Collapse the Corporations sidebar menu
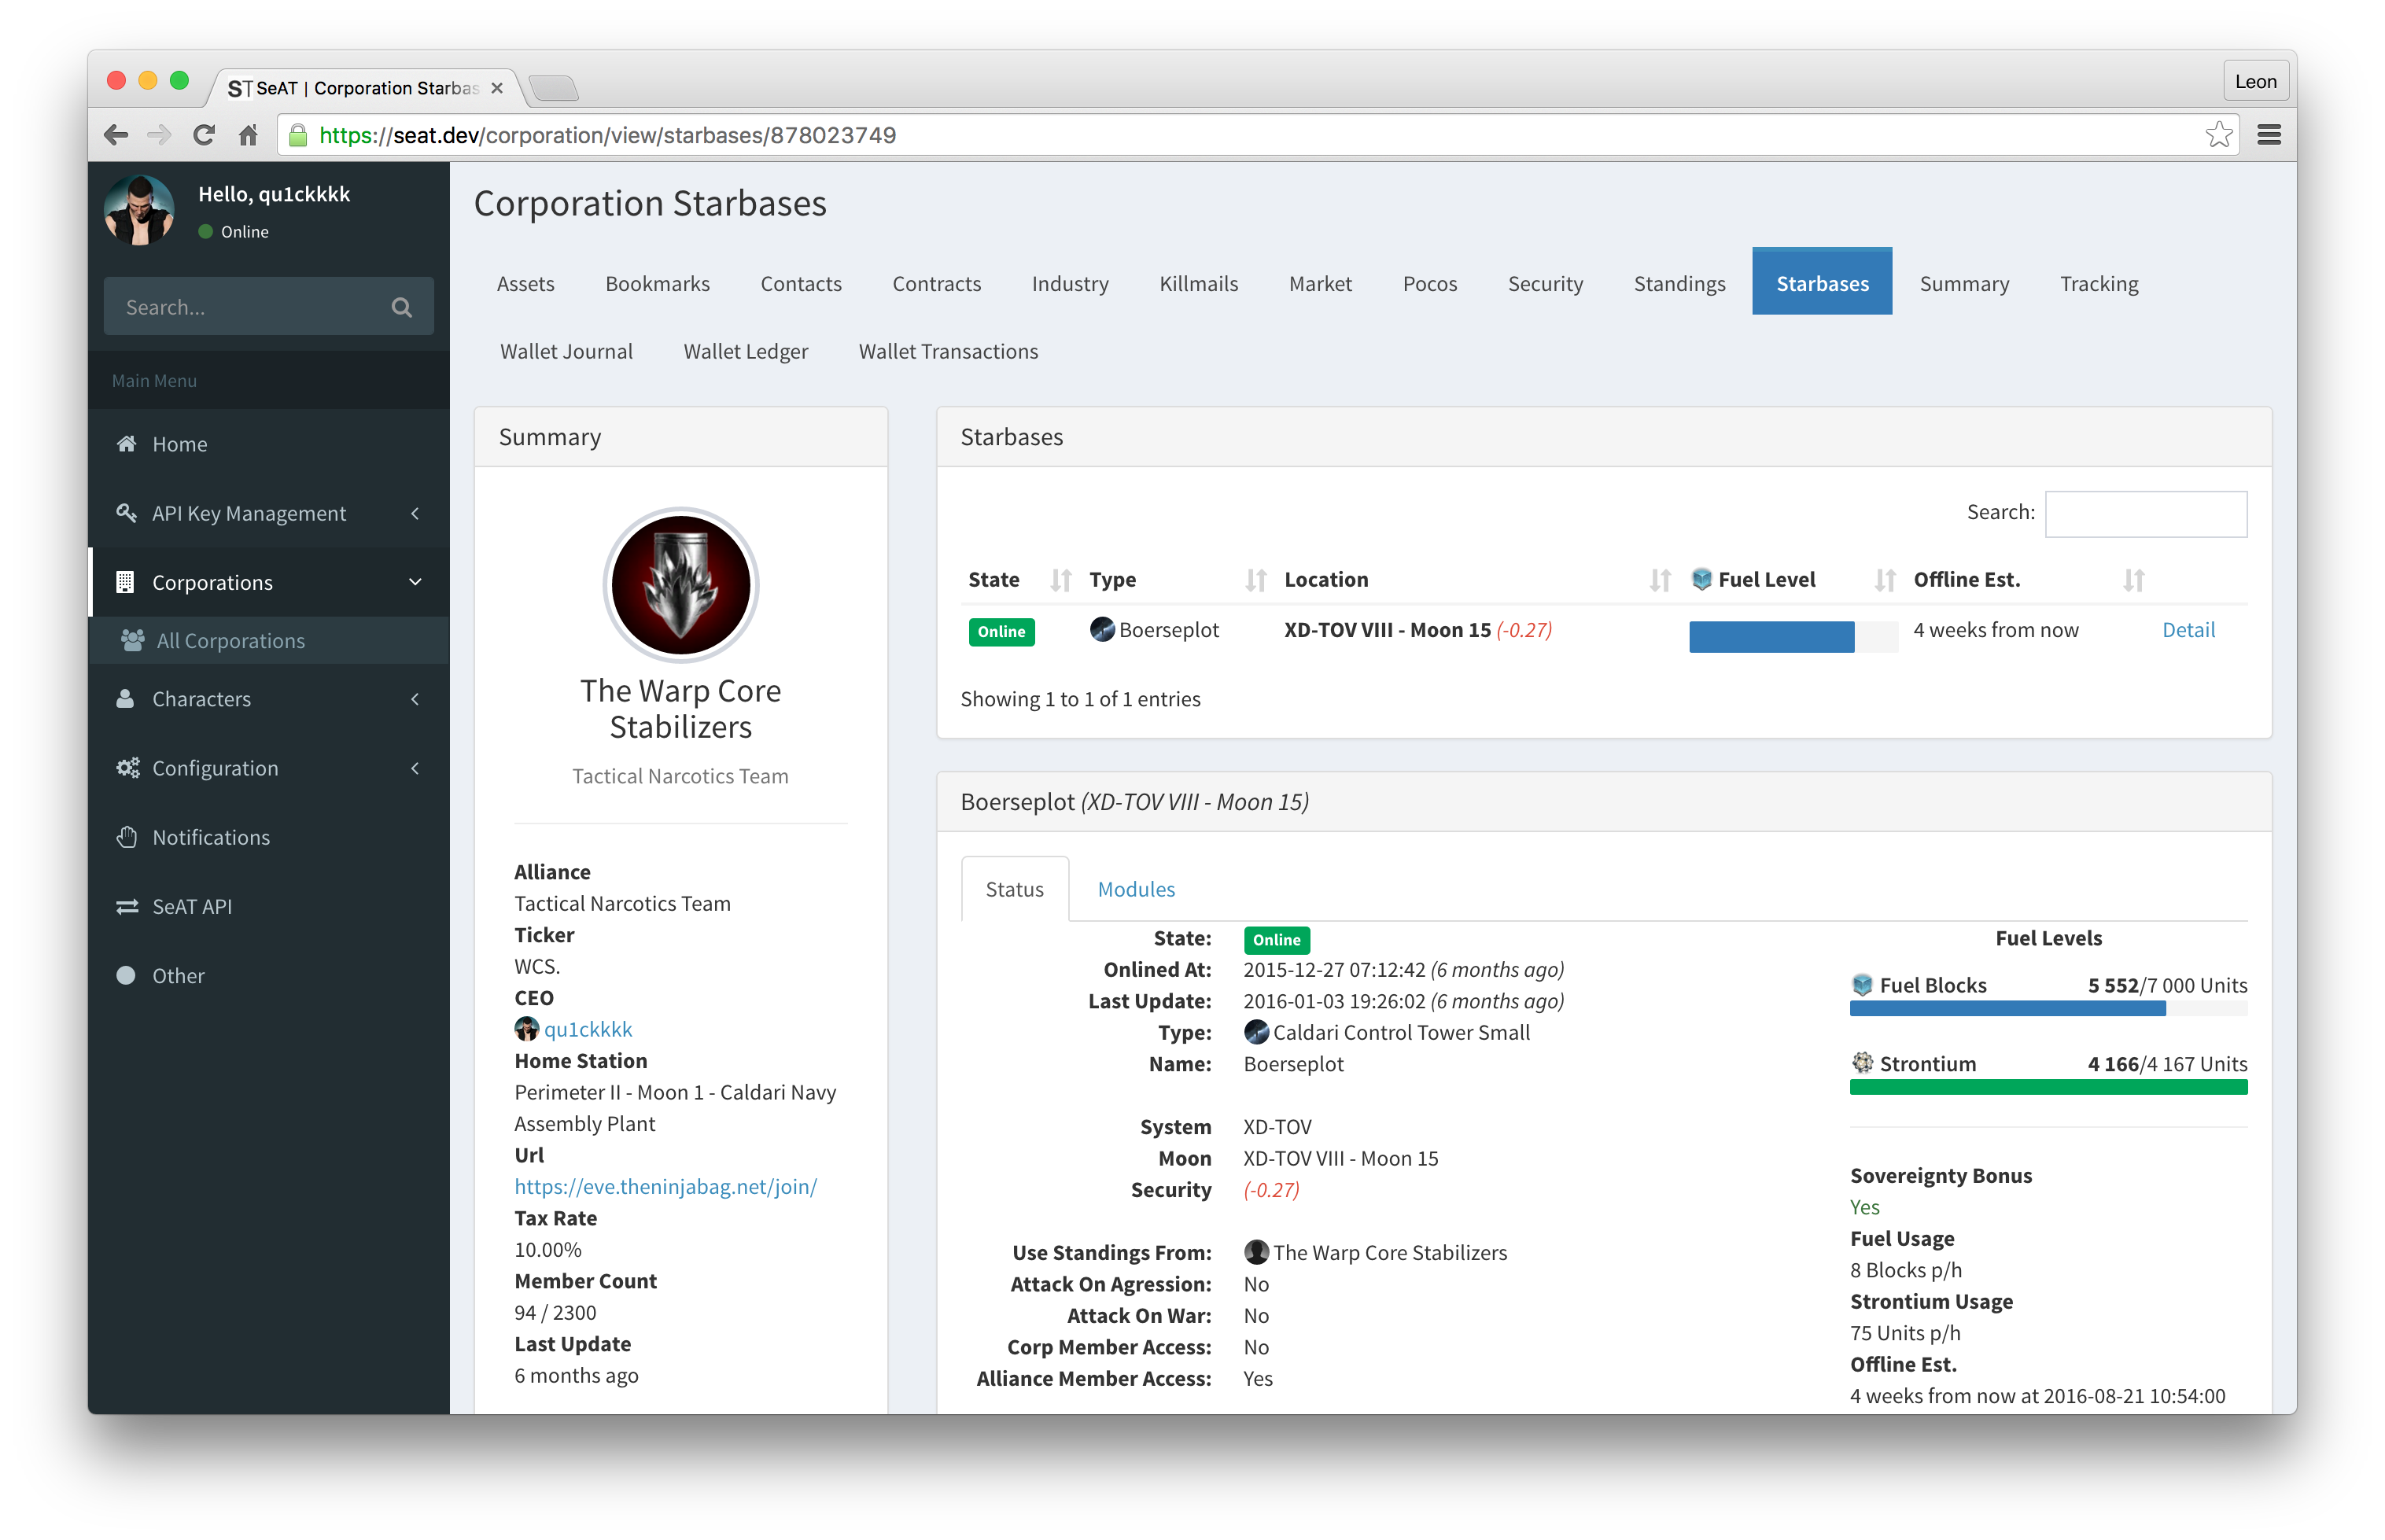Image resolution: width=2385 pixels, height=1540 pixels. coord(212,582)
